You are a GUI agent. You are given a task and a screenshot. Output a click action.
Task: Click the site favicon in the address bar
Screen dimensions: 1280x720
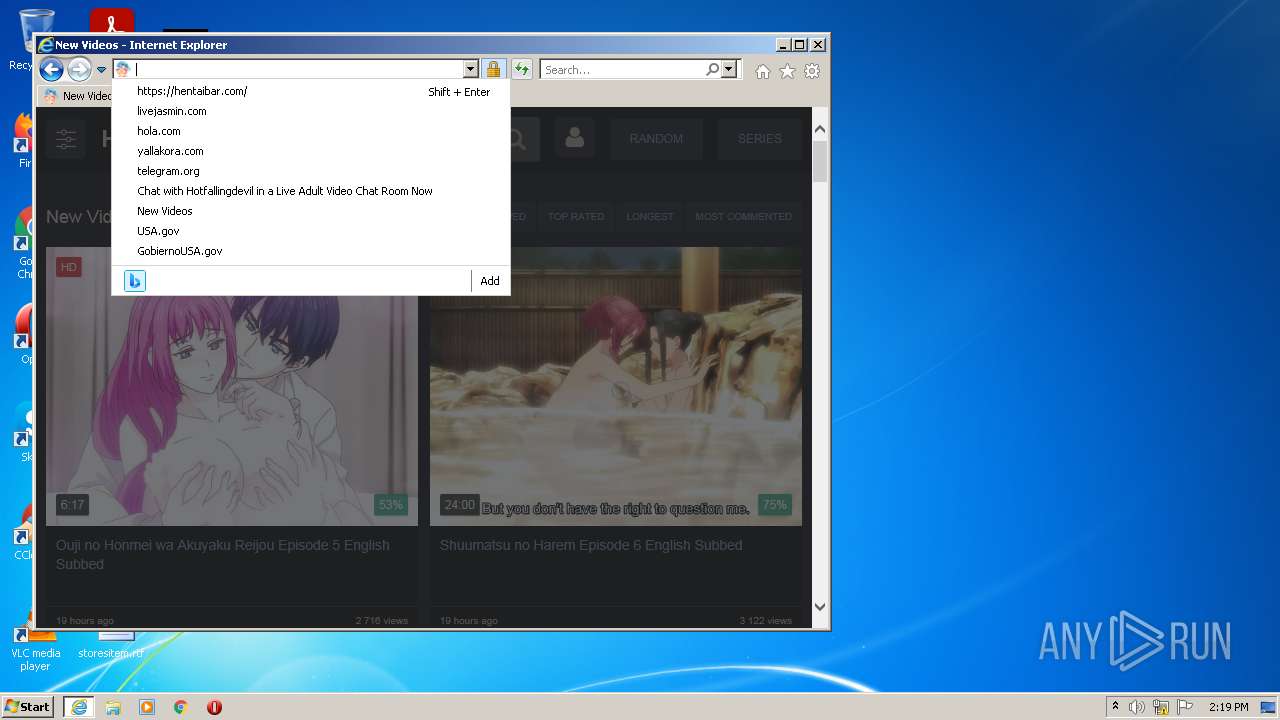(x=123, y=69)
